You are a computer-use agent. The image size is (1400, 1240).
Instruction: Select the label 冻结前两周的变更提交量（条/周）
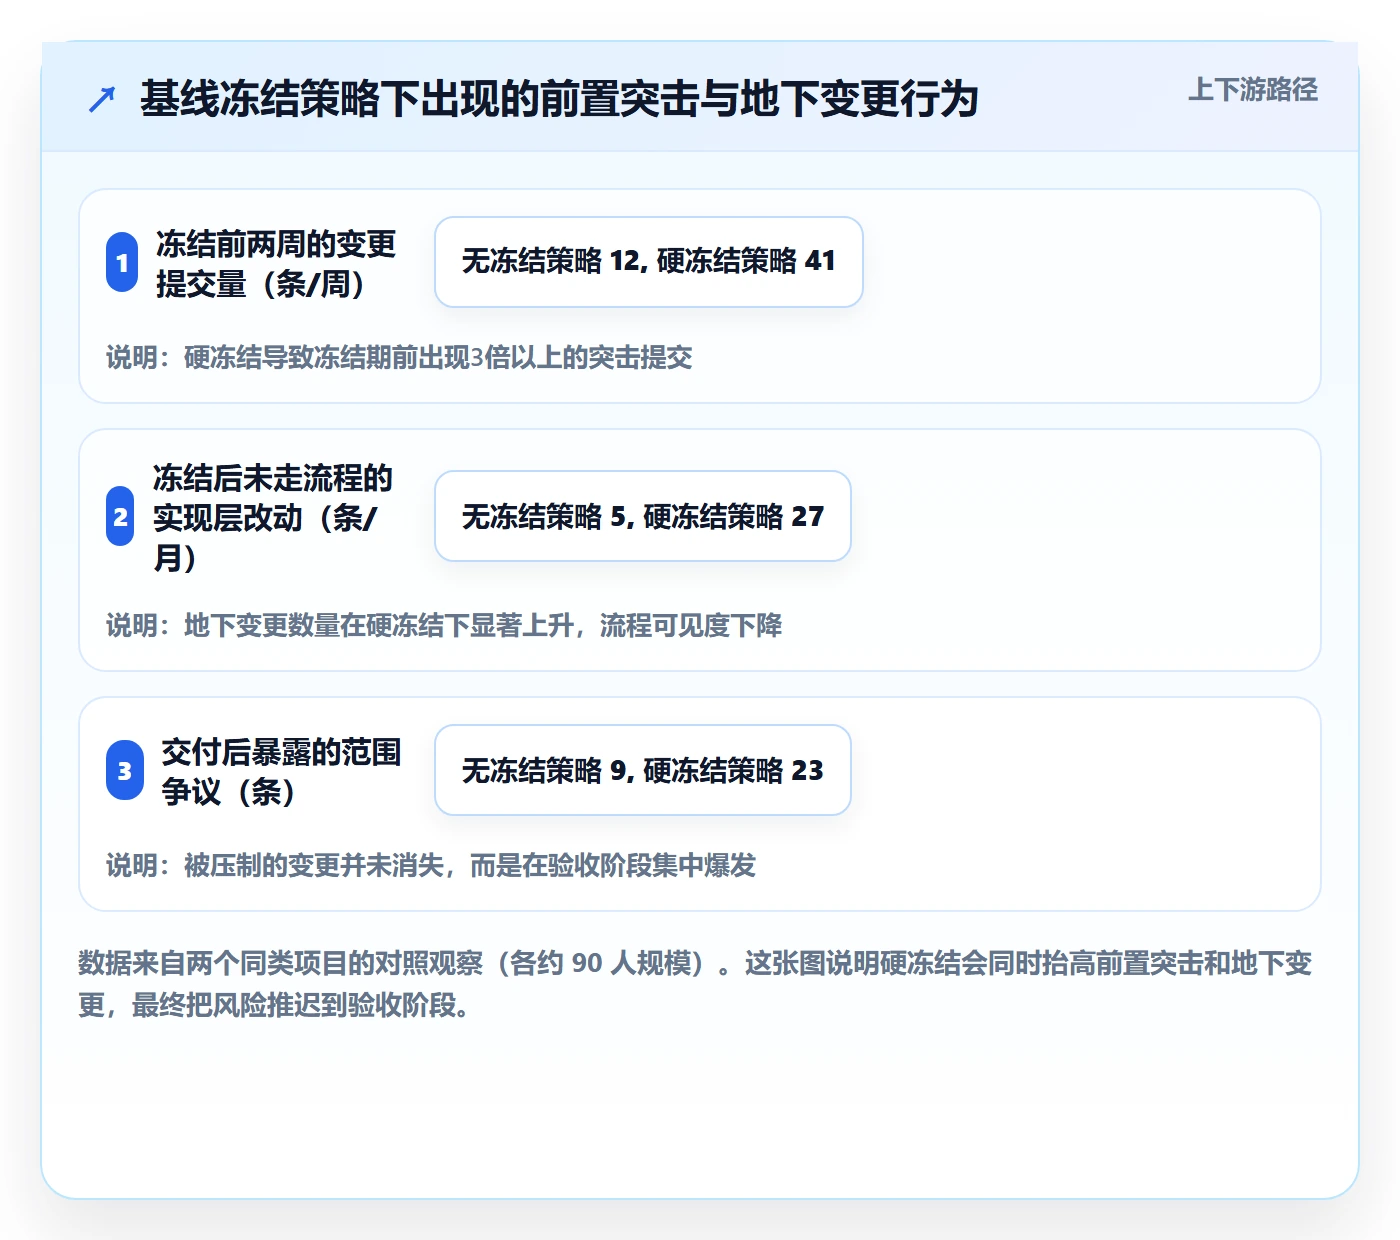[276, 263]
